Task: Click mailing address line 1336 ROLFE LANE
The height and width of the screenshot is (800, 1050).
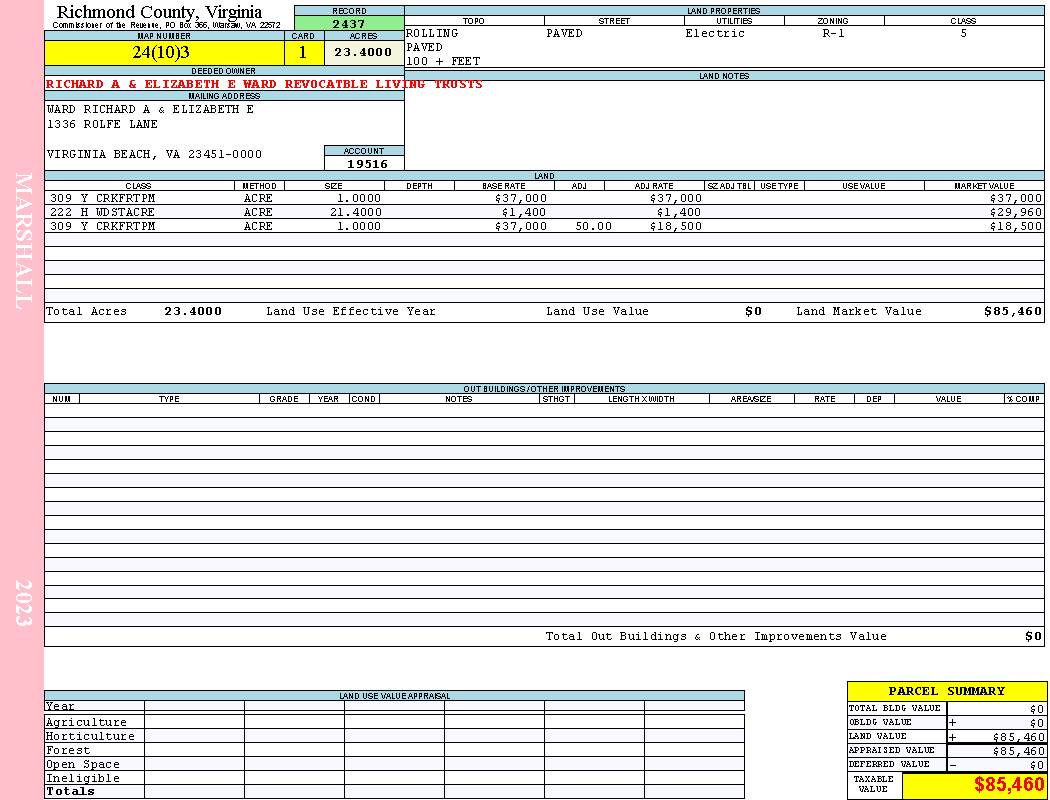Action: [x=102, y=124]
